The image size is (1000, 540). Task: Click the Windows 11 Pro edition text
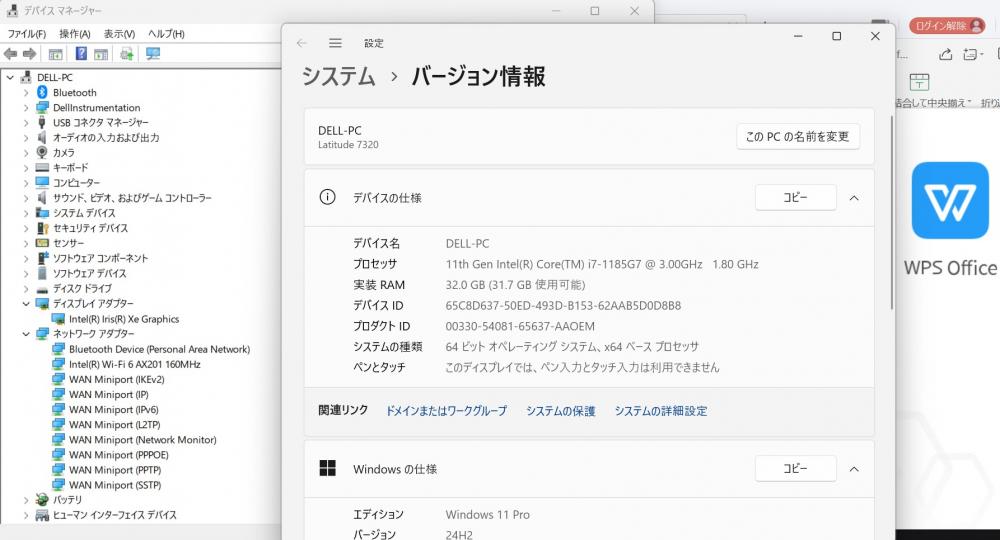(x=487, y=514)
